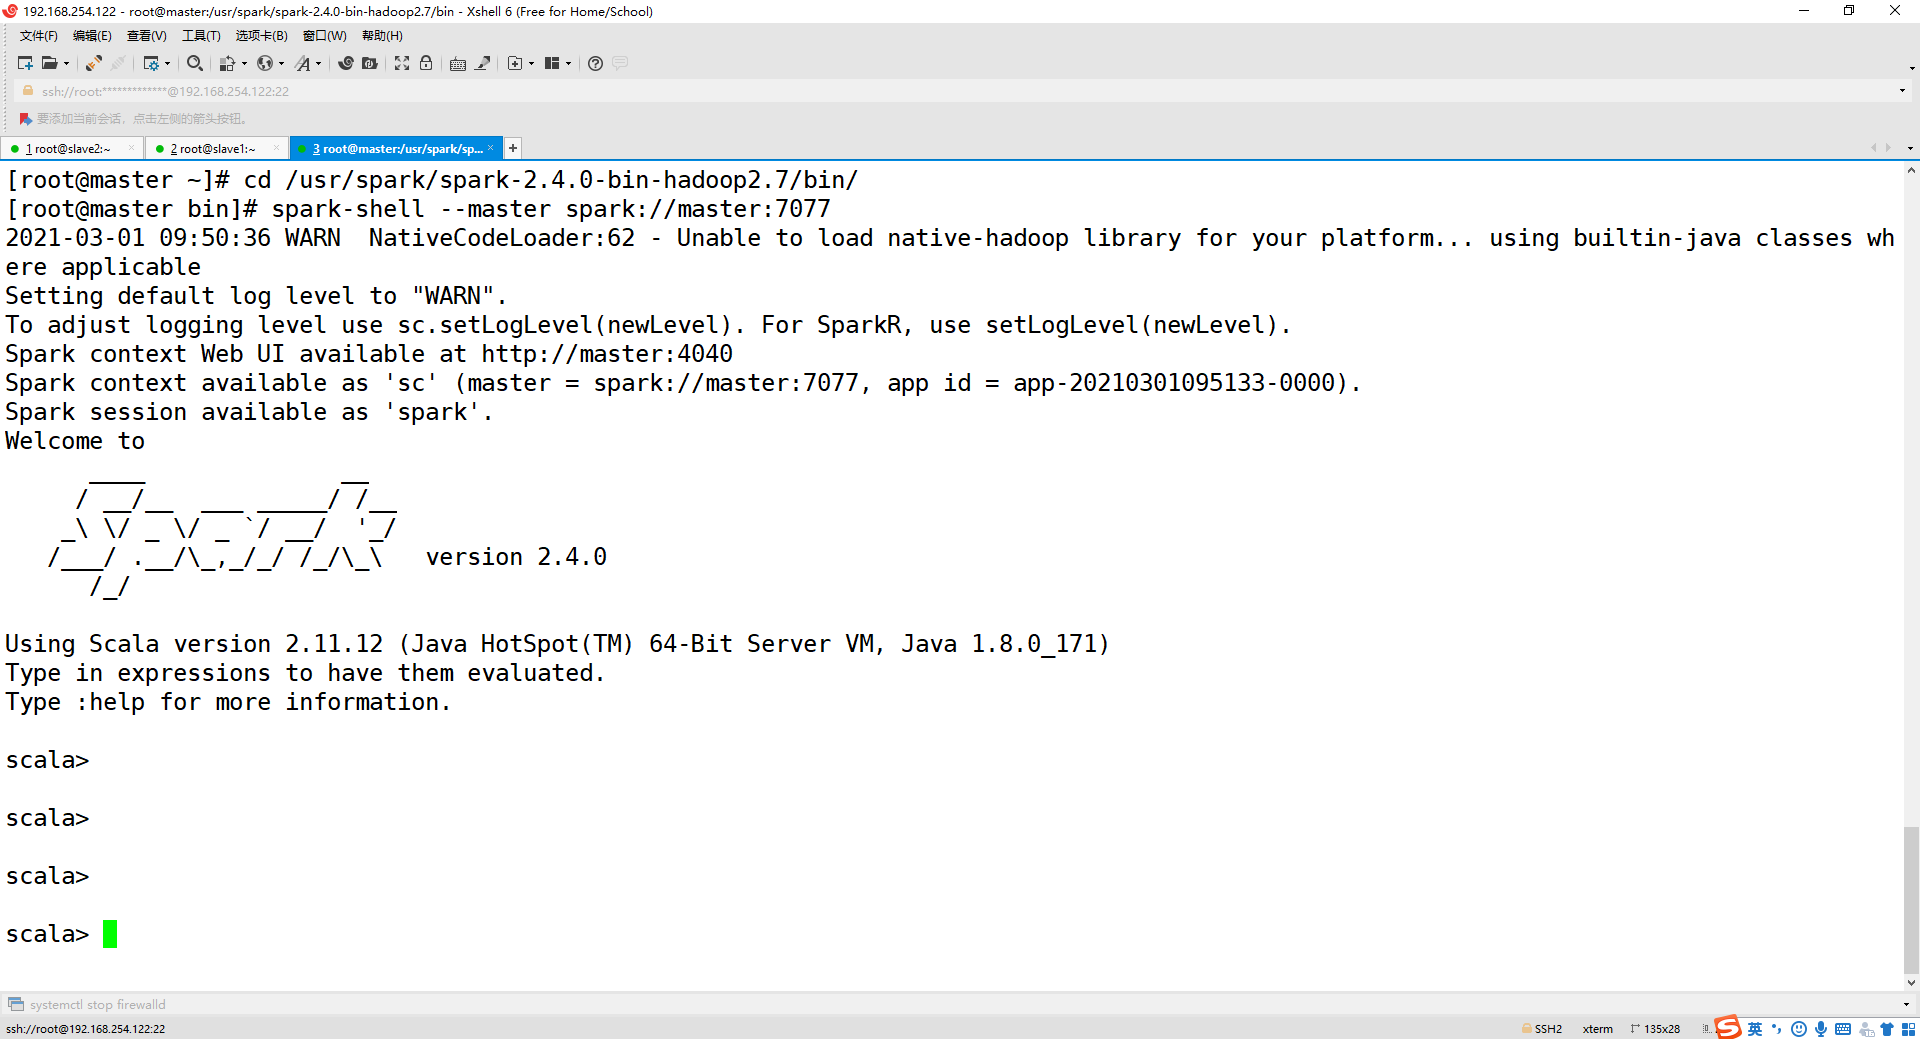Click the Open session folder icon

coord(49,63)
